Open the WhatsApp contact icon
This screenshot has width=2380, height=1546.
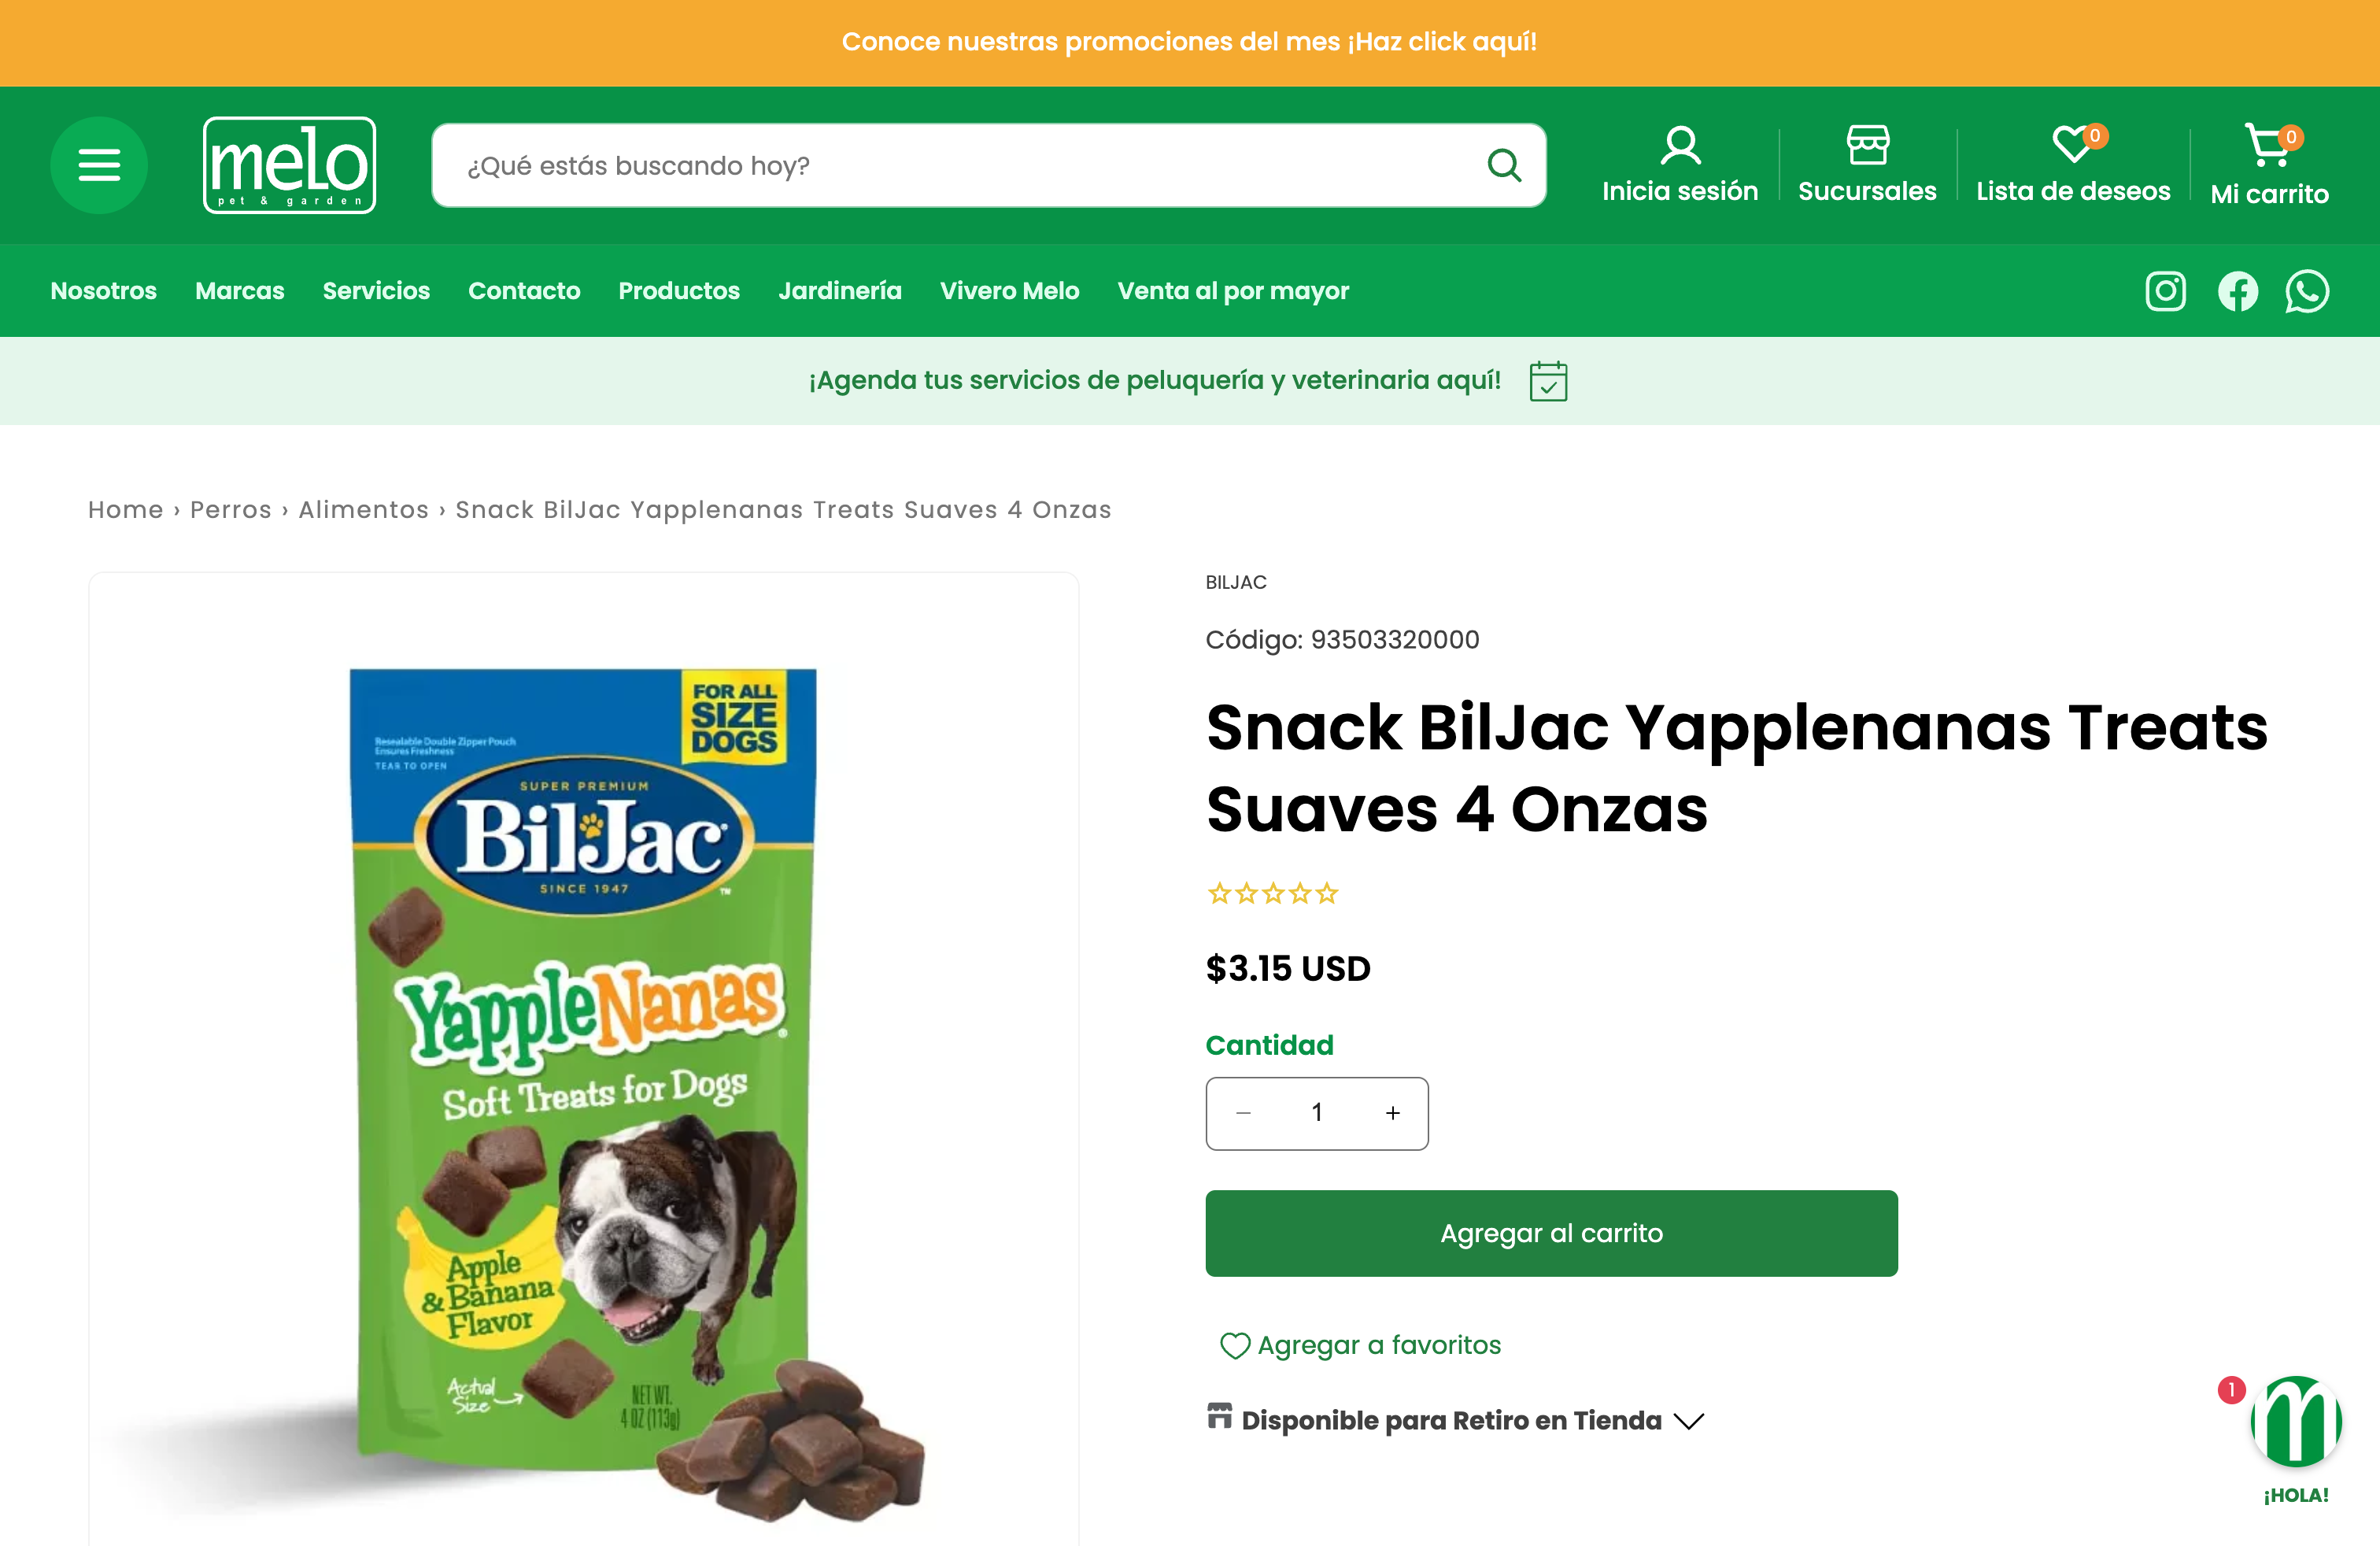point(2306,292)
